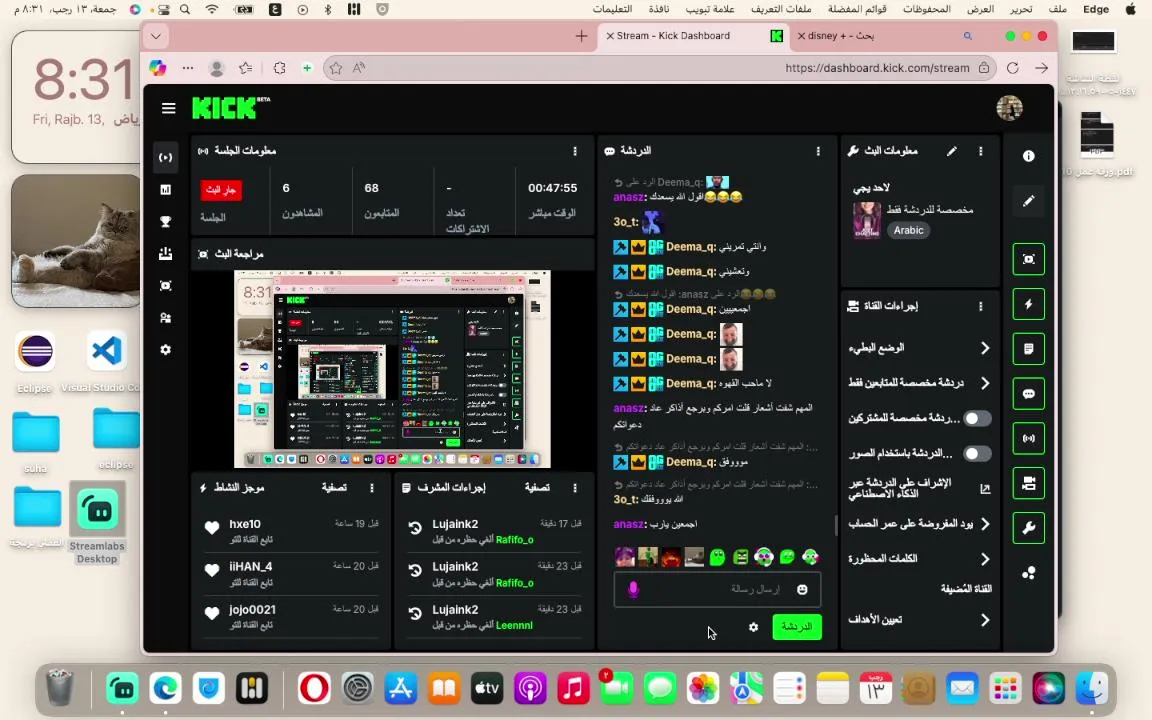Click تصفية filter in the moderator actions panel

(x=537, y=488)
